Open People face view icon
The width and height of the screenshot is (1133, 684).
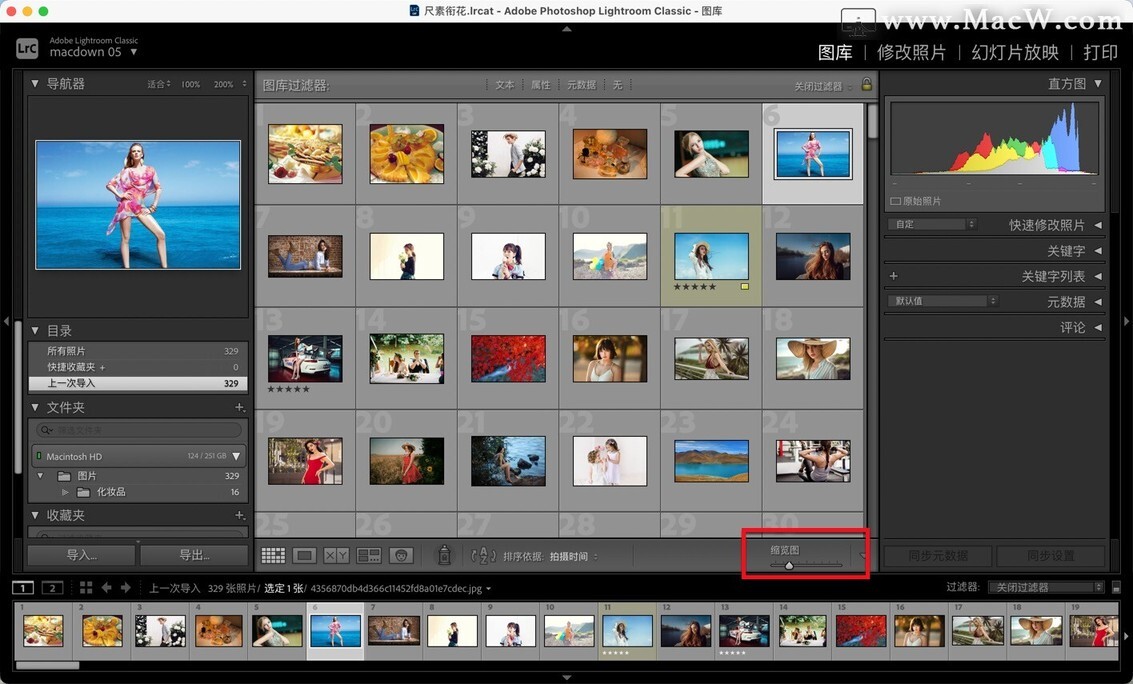click(x=401, y=555)
